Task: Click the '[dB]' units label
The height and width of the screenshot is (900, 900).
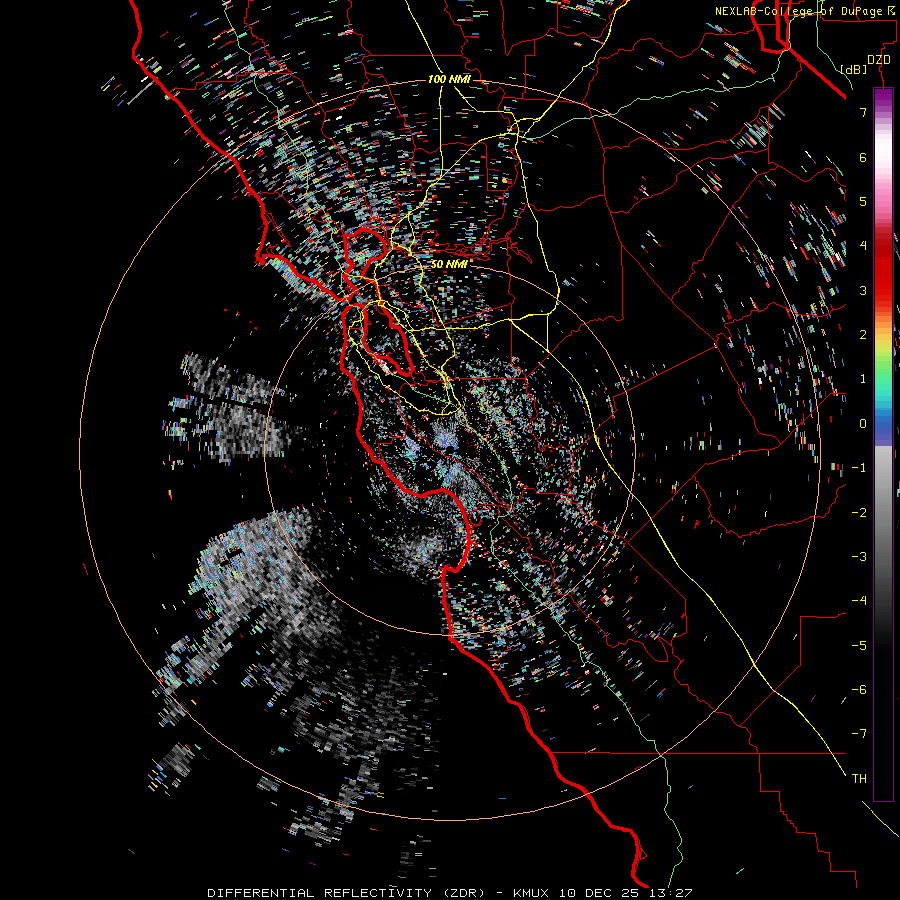Action: [854, 70]
